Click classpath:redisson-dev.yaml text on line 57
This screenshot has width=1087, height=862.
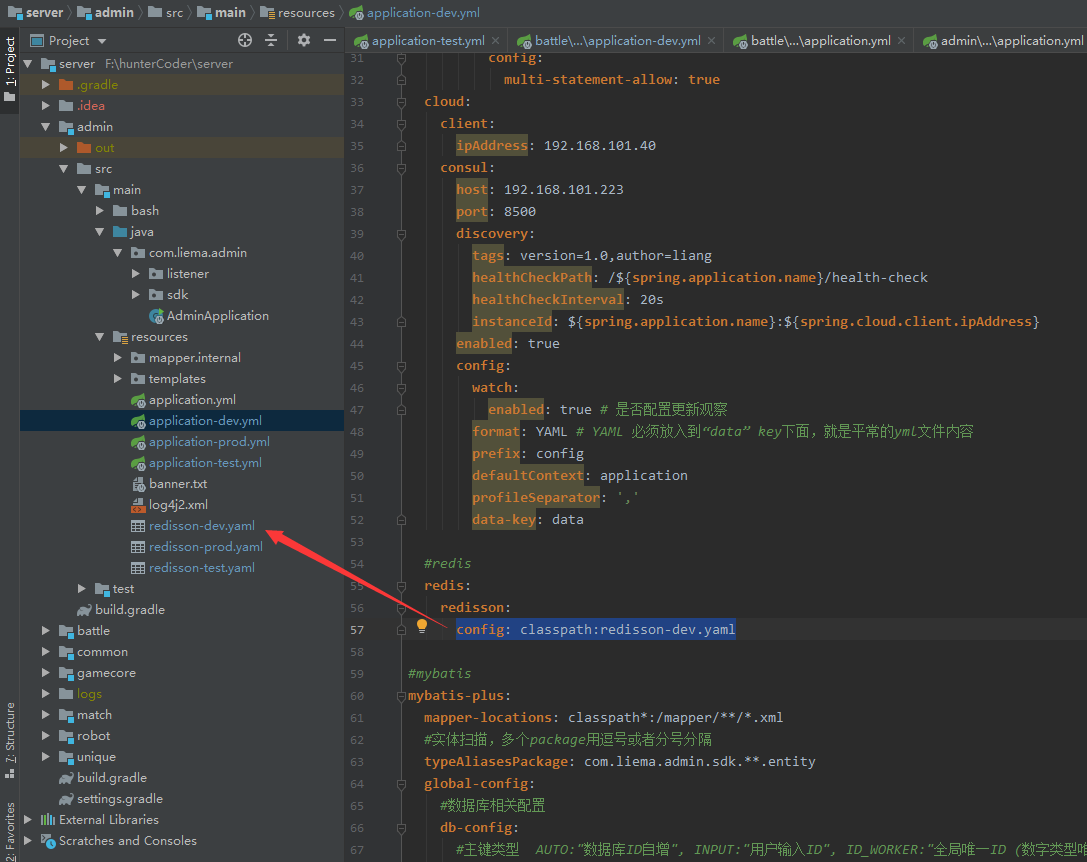coord(627,630)
